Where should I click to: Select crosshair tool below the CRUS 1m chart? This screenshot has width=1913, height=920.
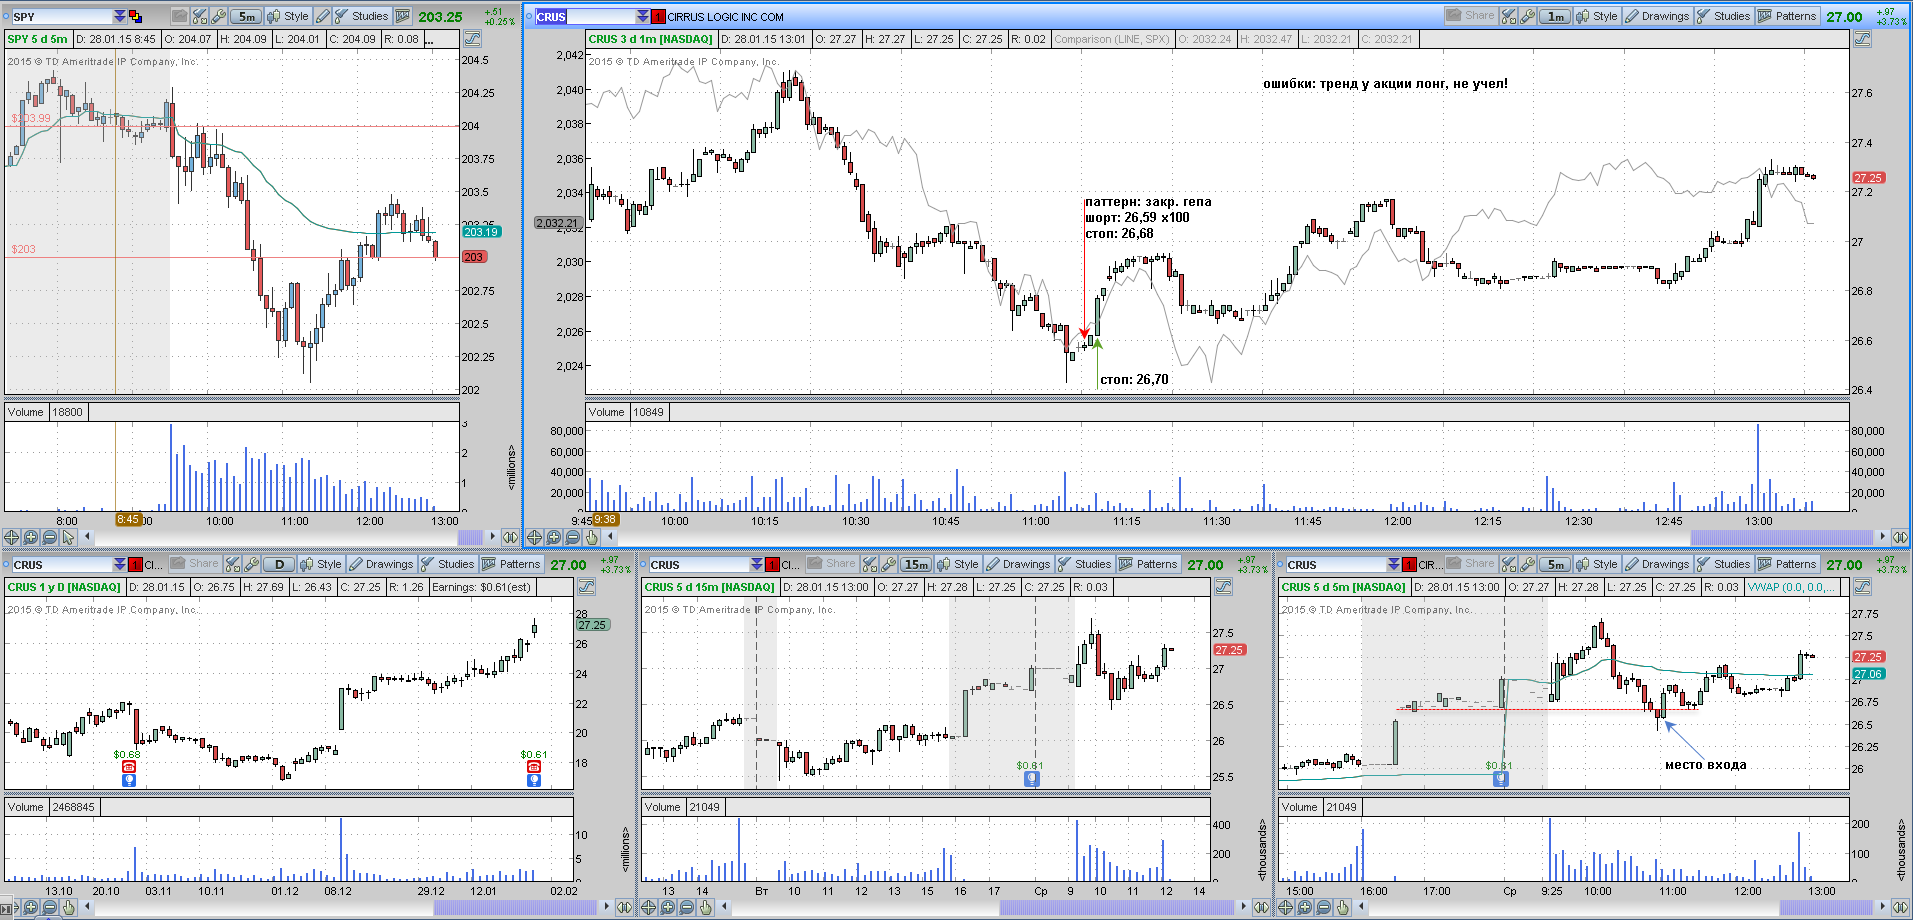pos(534,537)
